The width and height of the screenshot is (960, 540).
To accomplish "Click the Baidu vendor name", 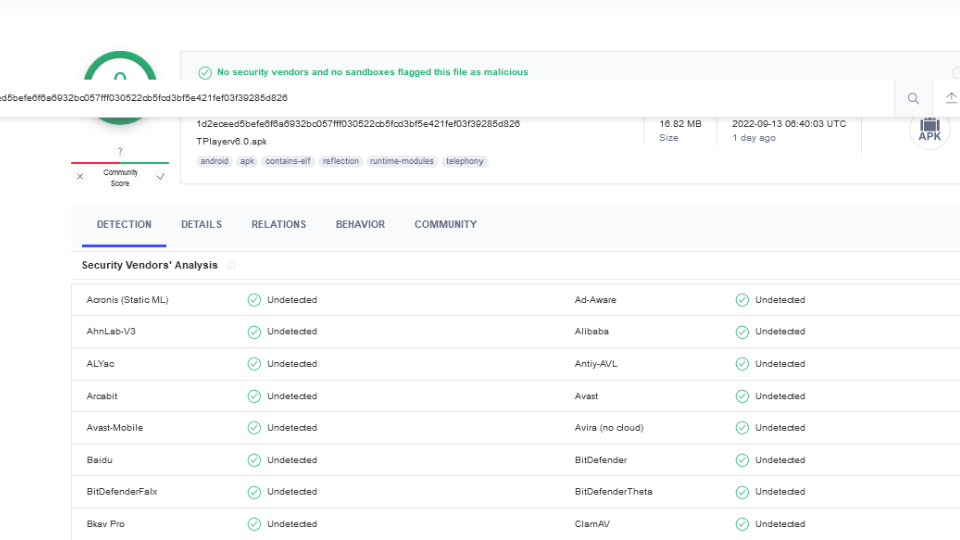I will click(99, 460).
